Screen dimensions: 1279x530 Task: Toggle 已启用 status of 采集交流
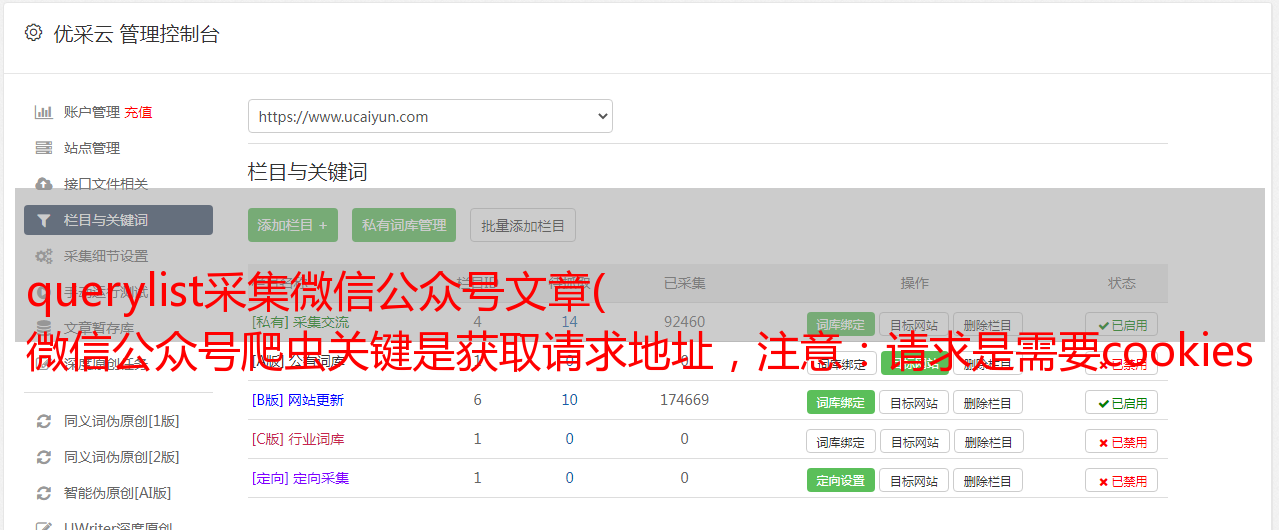click(1122, 325)
